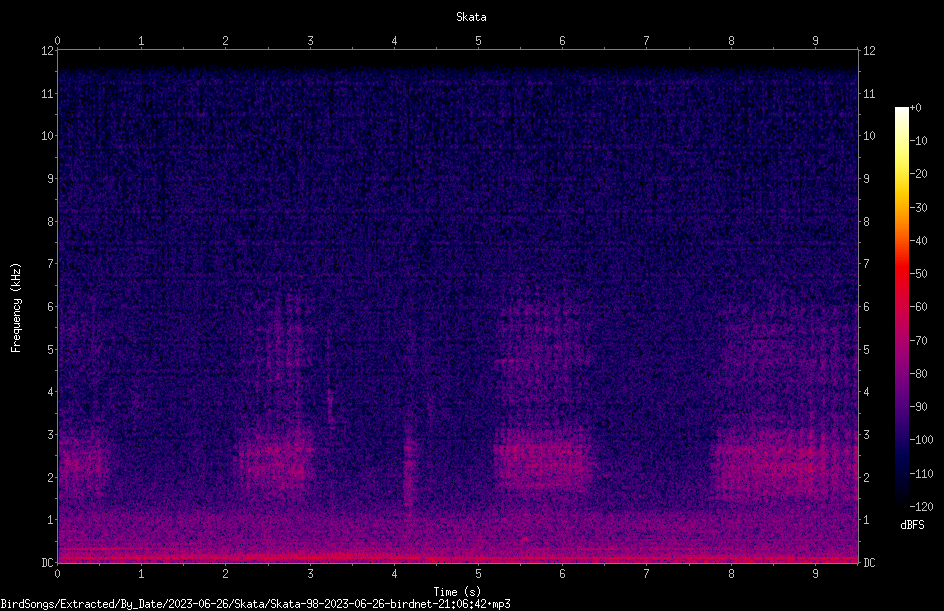Click the '9' label on the left frequency axis
This screenshot has height=611, width=944.
tap(51, 178)
